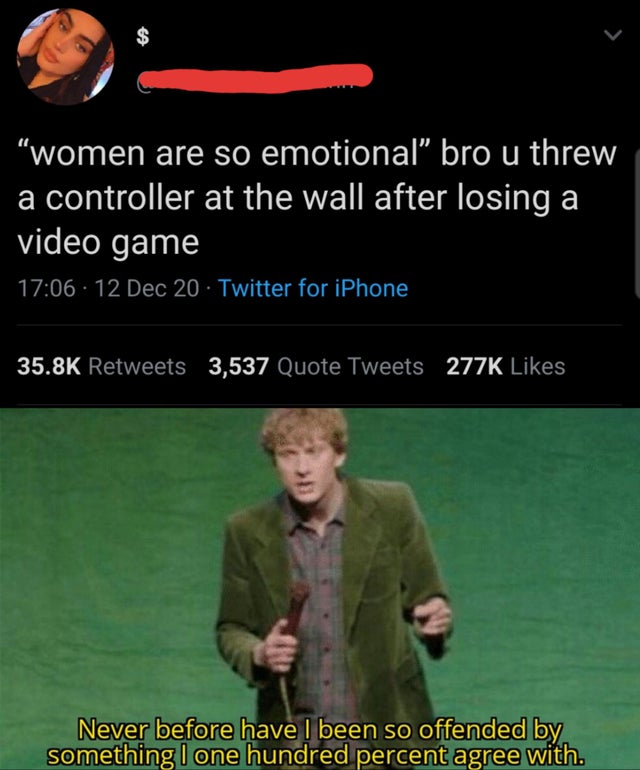Screen dimensions: 640x770
Task: Open the tweet author's profile picture
Action: (65, 56)
